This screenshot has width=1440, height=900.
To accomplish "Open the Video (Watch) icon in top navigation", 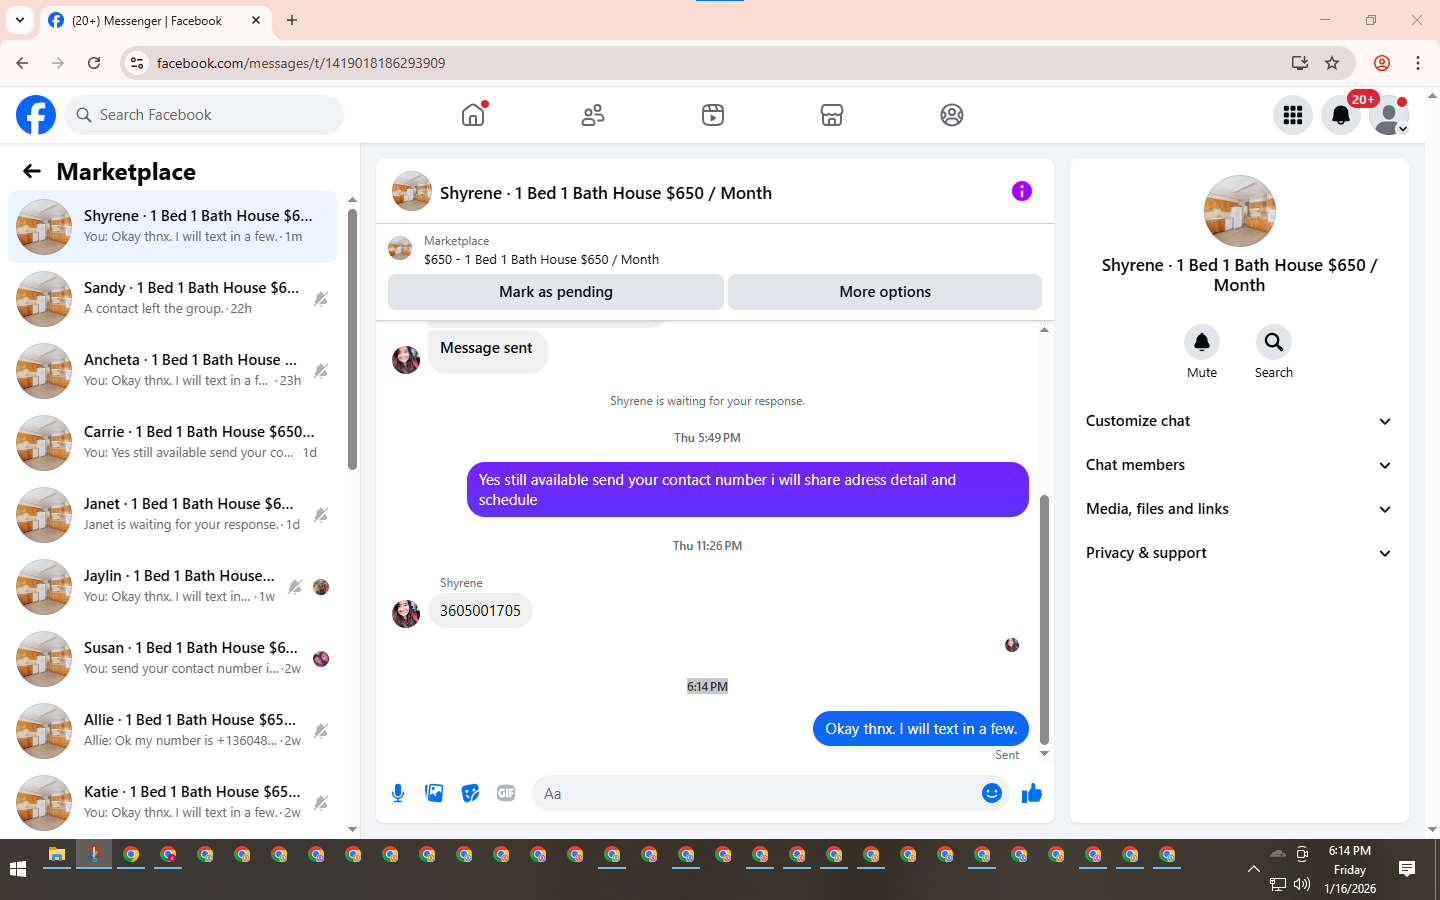I will 713,115.
